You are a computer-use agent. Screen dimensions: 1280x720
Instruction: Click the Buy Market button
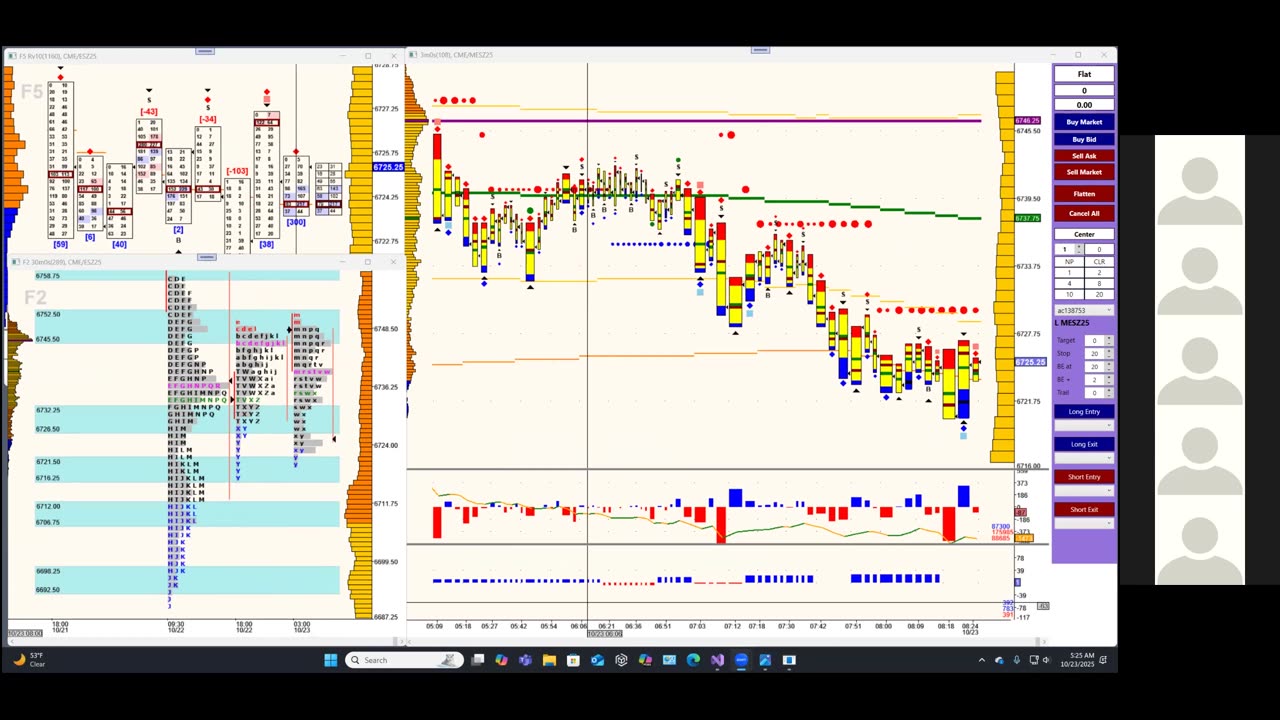1084,122
